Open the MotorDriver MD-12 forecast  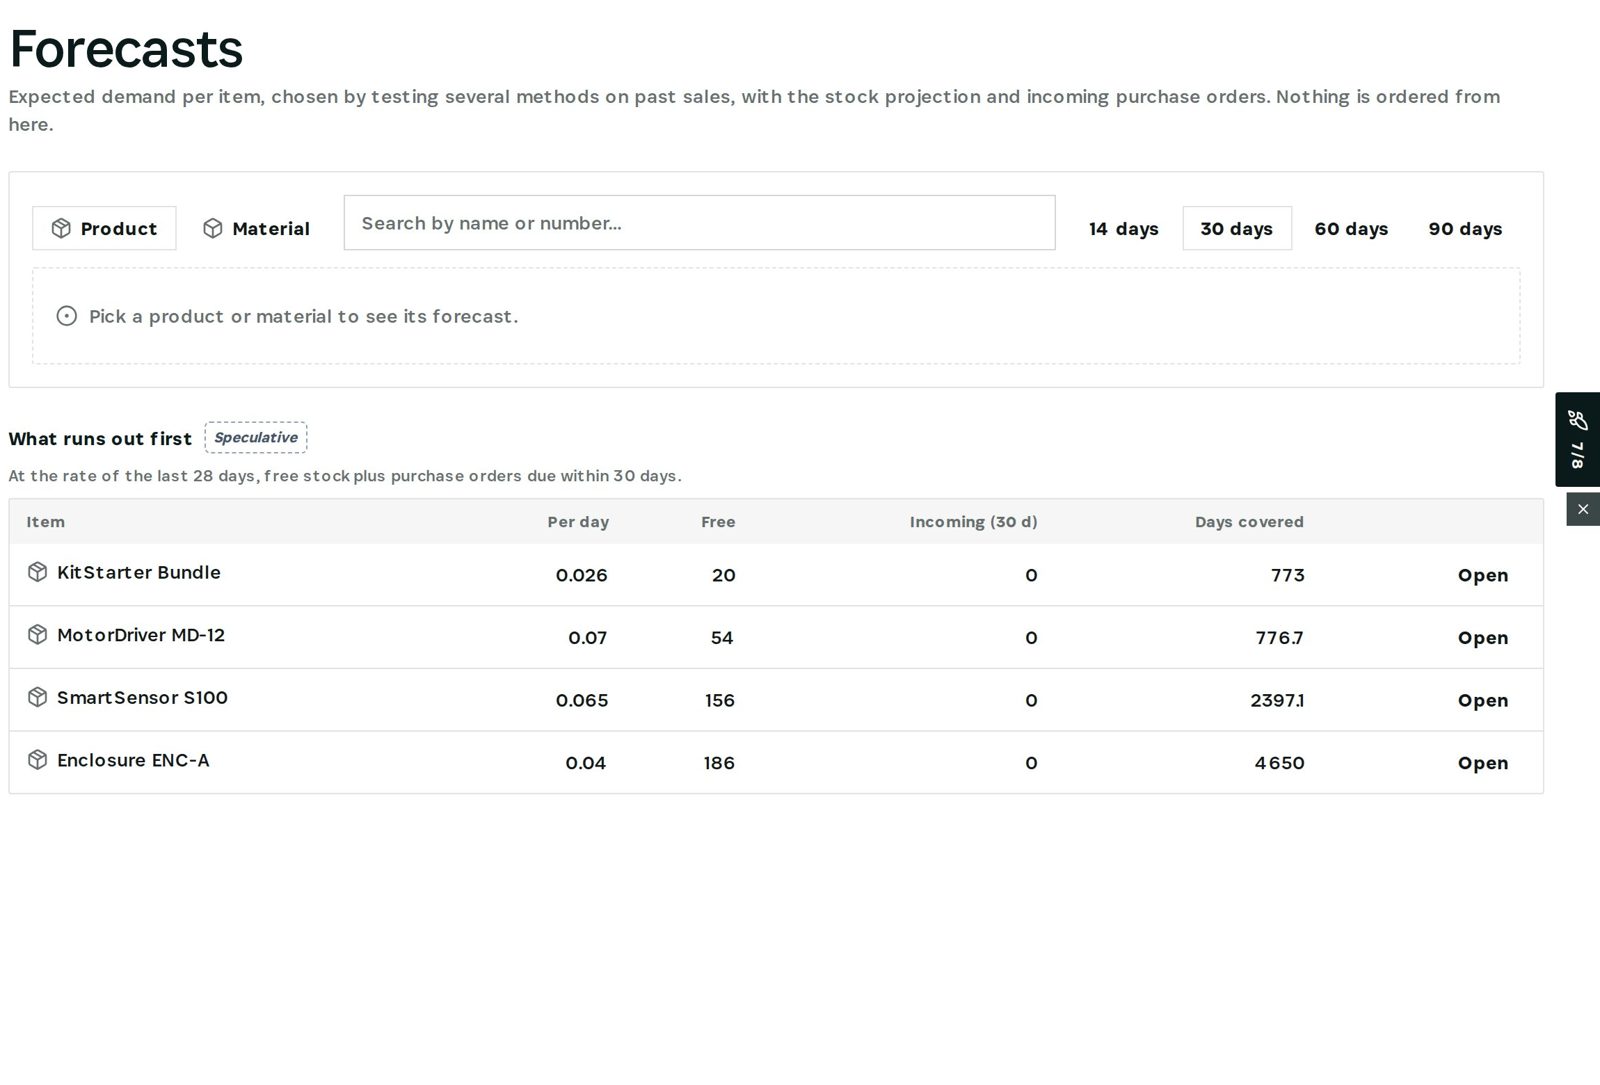[x=1482, y=638]
